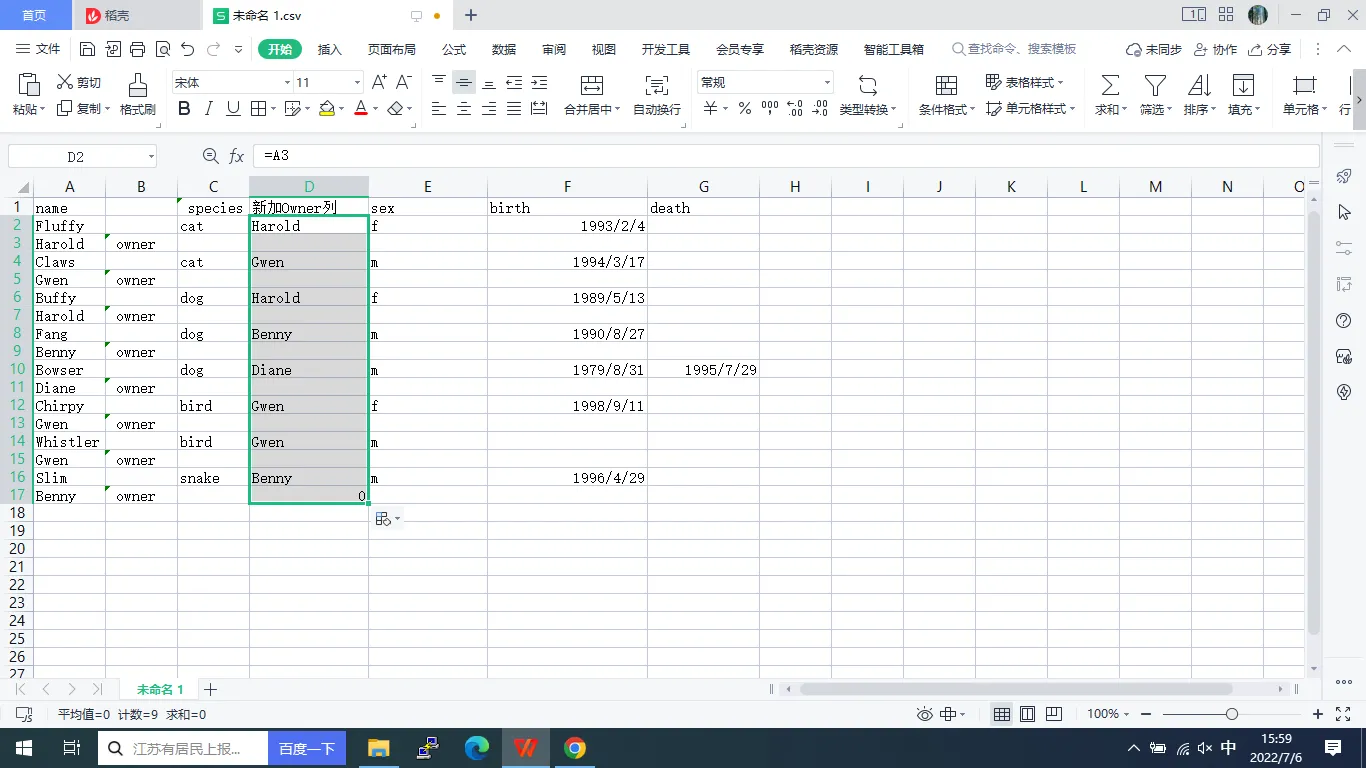Viewport: 1366px width, 768px height.
Task: Decrease decimal places
Action: [x=819, y=108]
